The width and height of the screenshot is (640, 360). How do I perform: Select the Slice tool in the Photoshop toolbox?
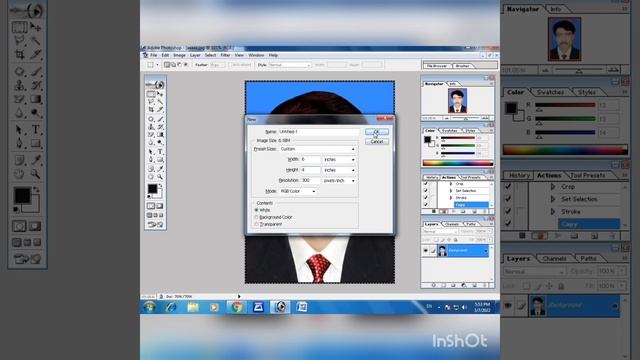(160, 109)
